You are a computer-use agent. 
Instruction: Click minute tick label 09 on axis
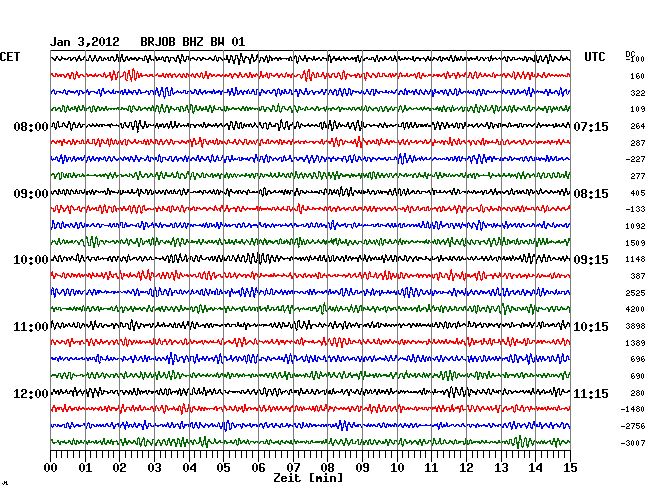point(362,468)
